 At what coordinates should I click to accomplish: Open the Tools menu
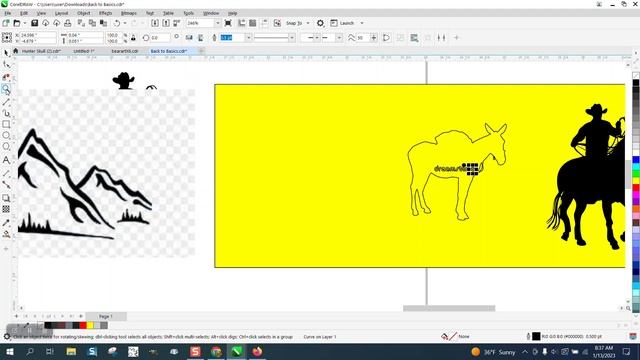coord(189,13)
